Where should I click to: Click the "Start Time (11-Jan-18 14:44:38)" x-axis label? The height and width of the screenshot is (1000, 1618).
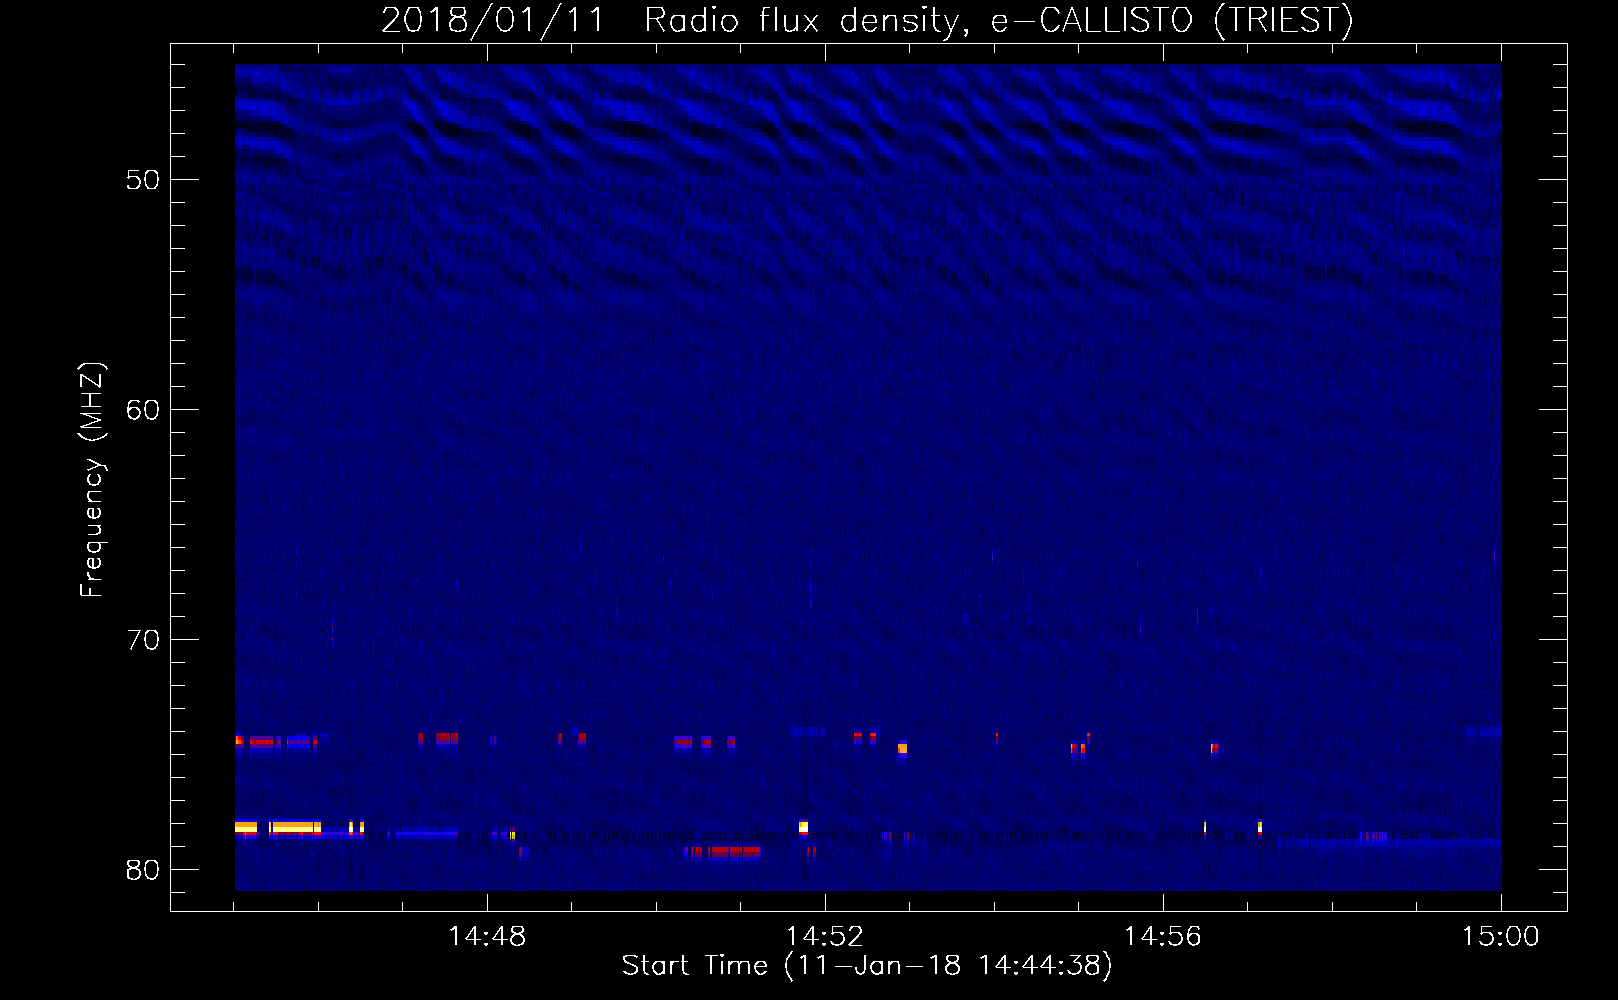pos(867,966)
